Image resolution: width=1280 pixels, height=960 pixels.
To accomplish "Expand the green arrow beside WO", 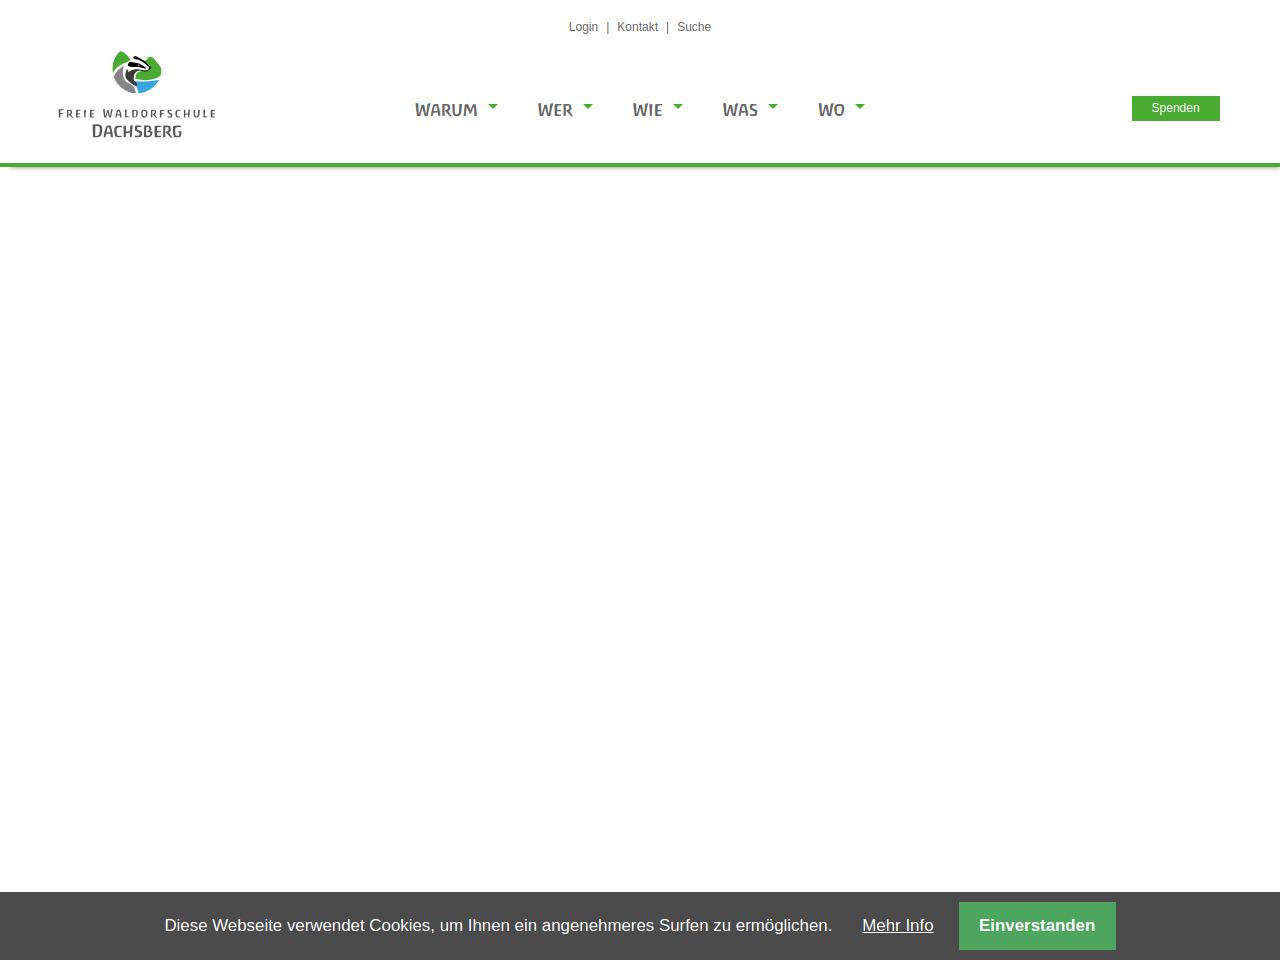I will [x=860, y=106].
